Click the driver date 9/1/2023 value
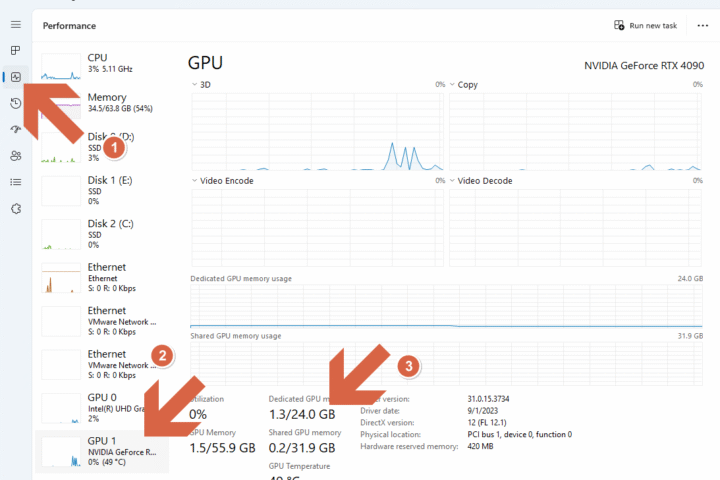The width and height of the screenshot is (720, 480). [483, 411]
